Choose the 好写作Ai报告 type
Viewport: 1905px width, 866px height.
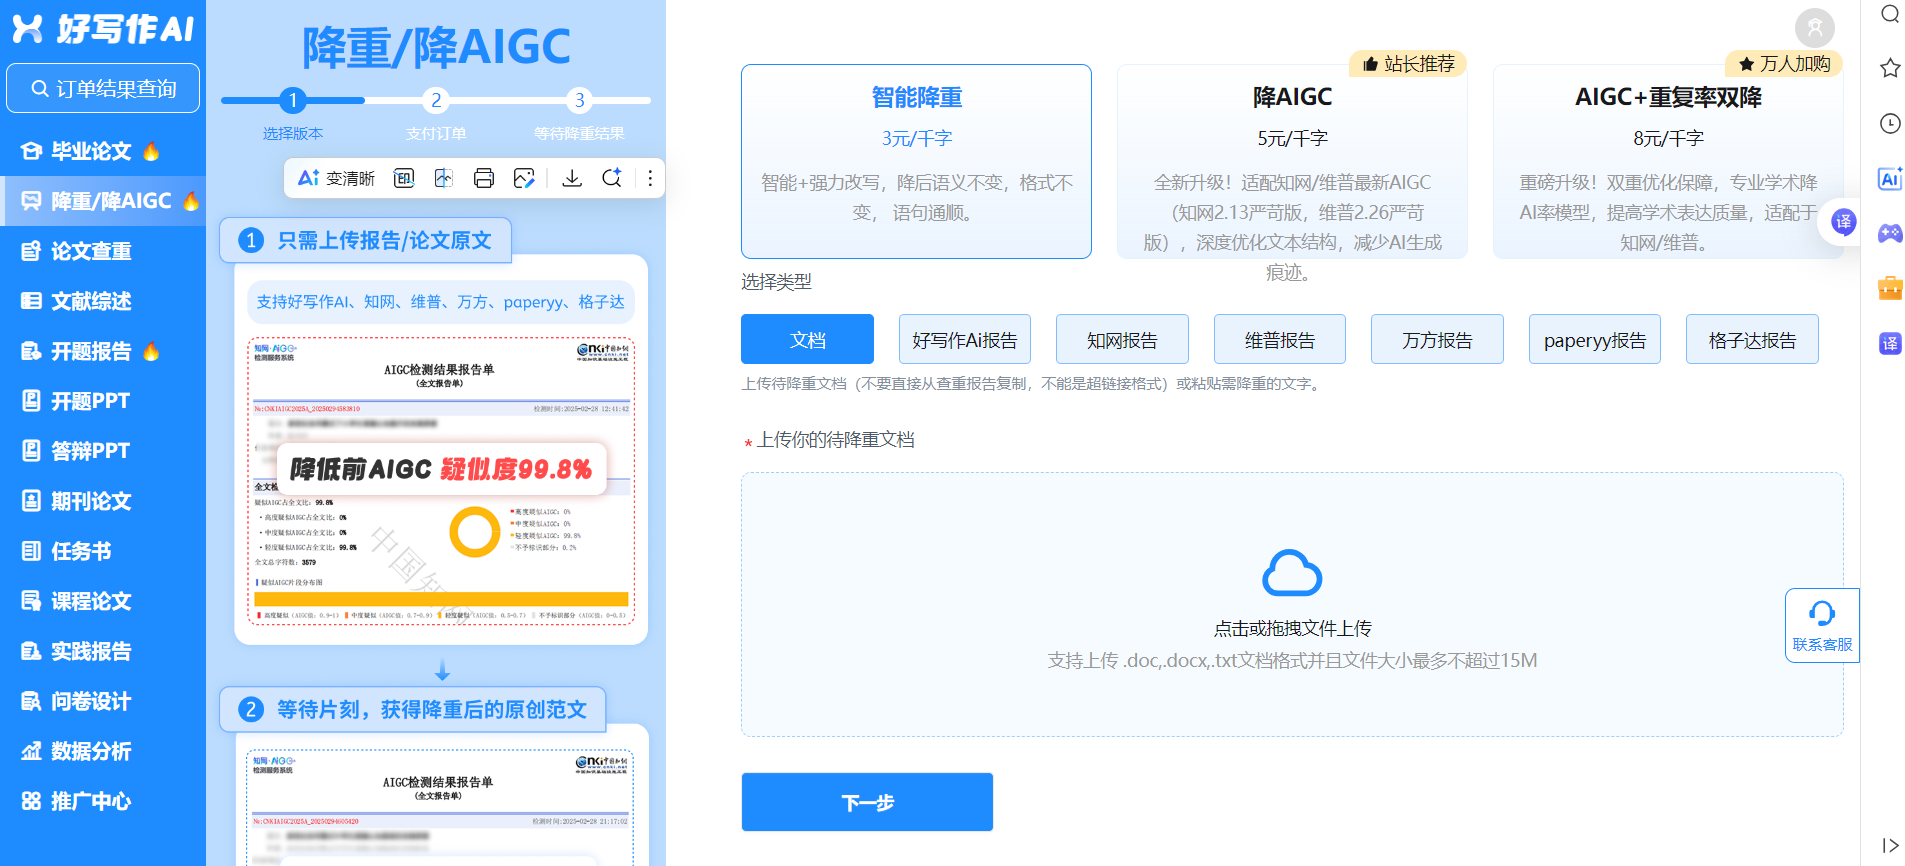coord(965,339)
